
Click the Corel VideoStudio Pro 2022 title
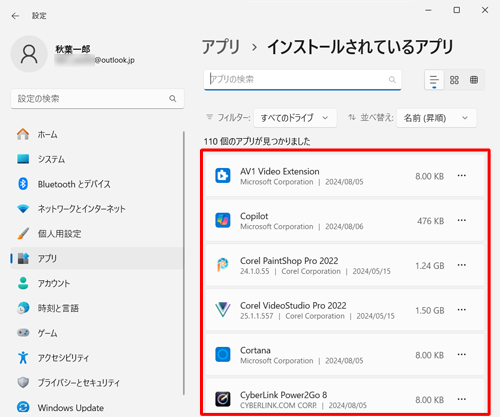point(293,305)
